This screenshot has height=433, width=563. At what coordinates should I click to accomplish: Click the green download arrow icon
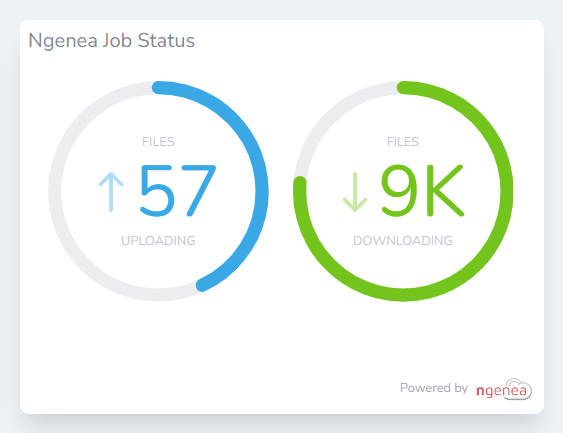[x=355, y=192]
